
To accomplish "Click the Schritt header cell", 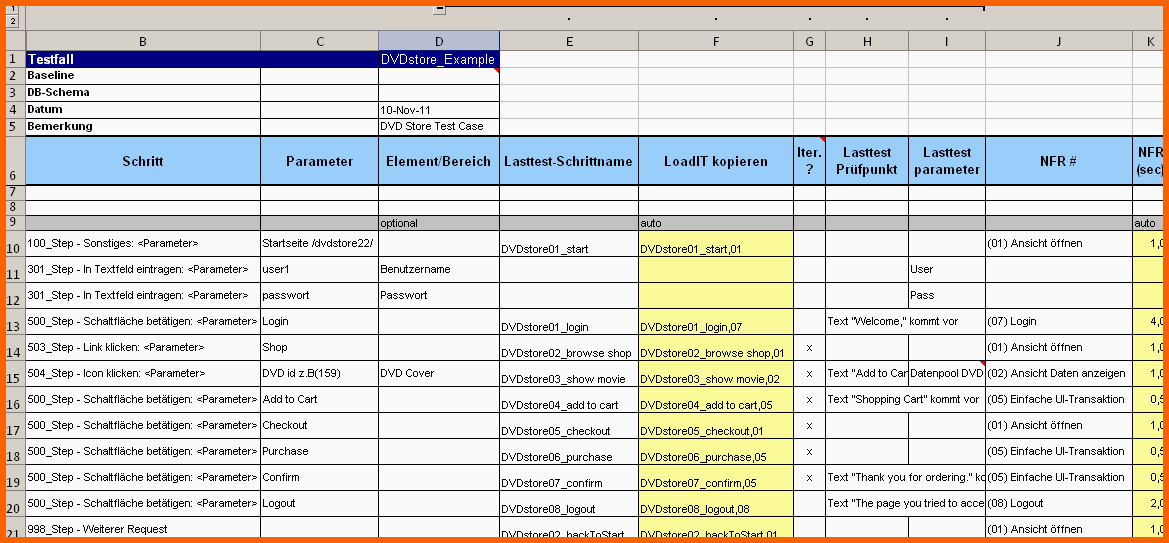I will pyautogui.click(x=143, y=161).
